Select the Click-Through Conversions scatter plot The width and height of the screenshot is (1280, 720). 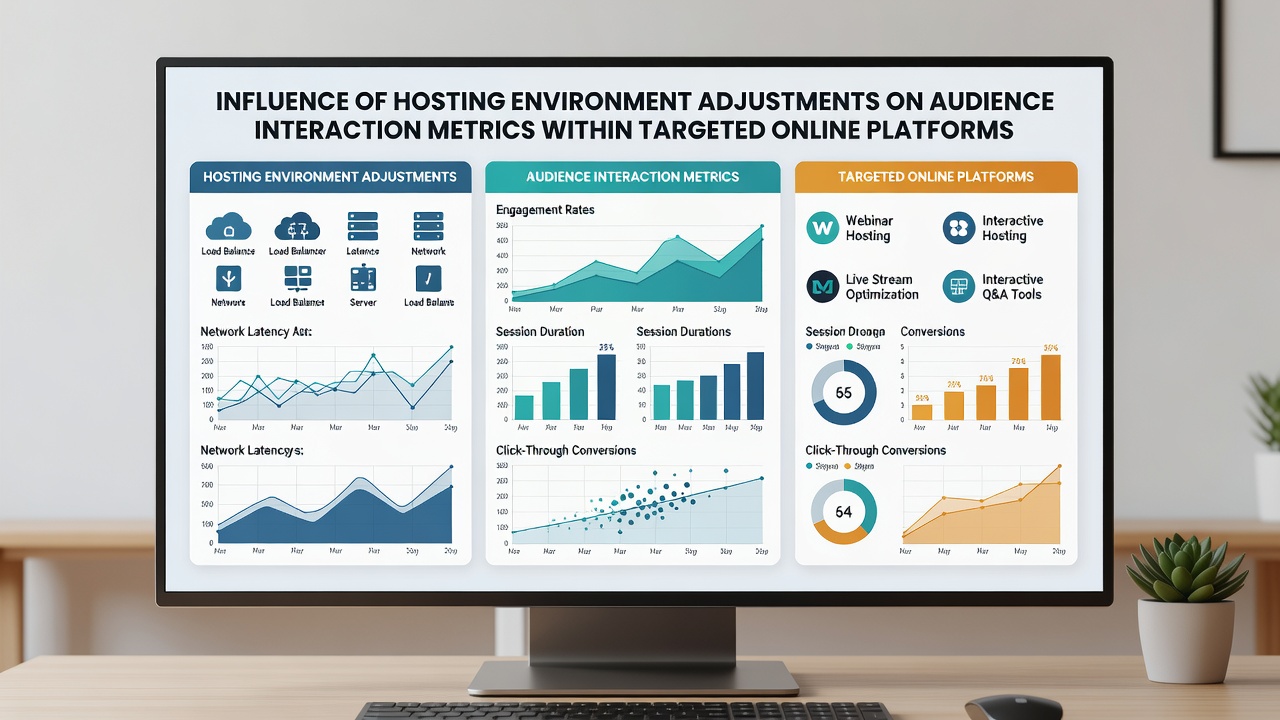(x=637, y=504)
